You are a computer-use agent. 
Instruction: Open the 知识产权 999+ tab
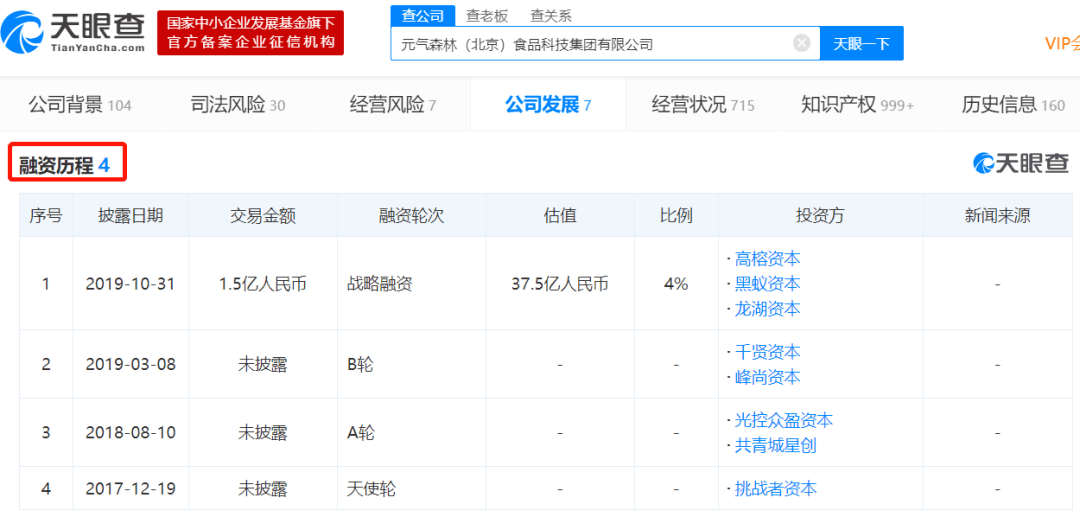[x=858, y=105]
